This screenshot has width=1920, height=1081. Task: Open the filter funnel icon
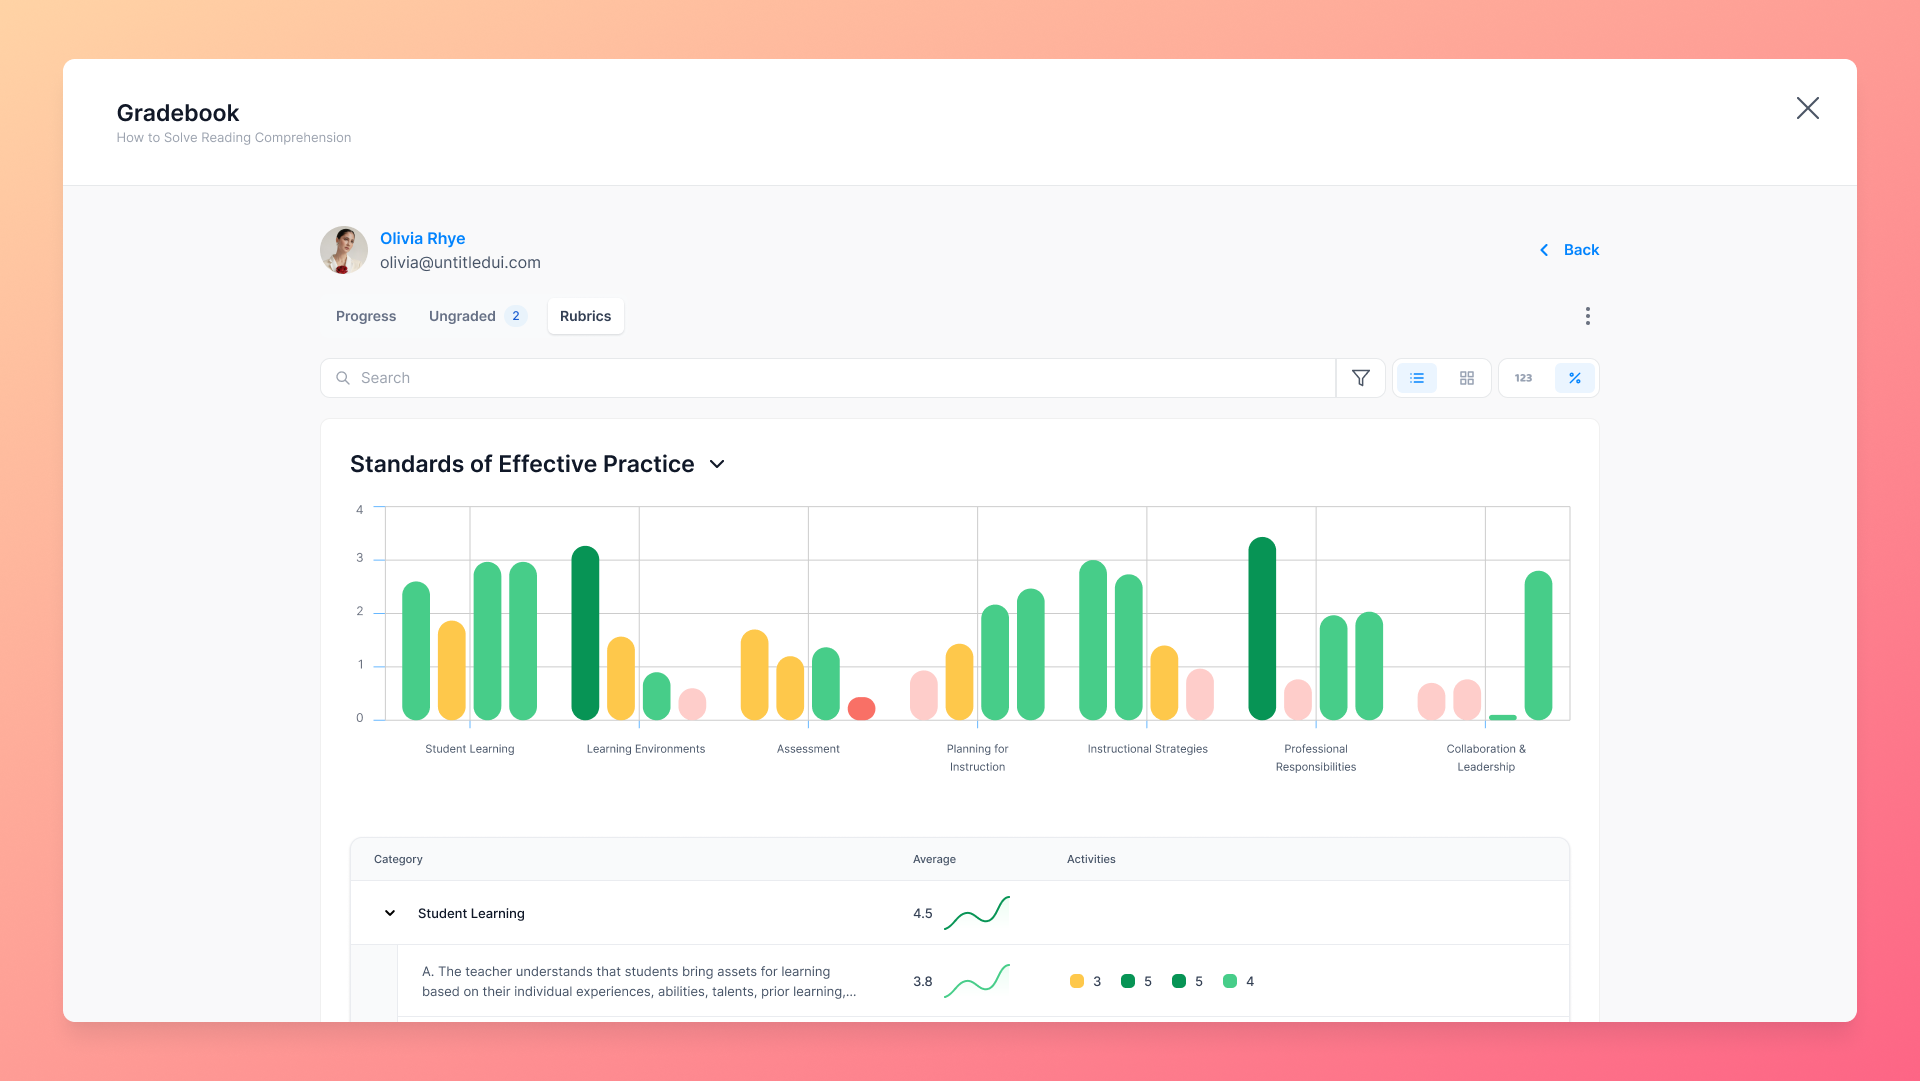point(1361,378)
